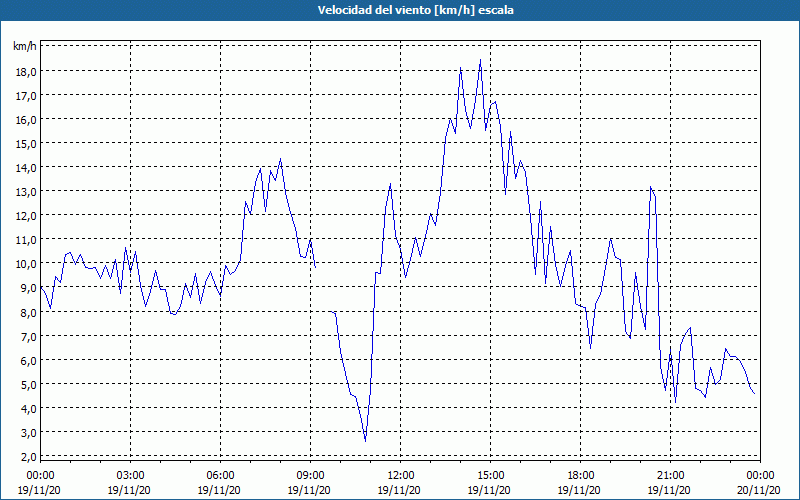The height and width of the screenshot is (500, 800).
Task: Select the 11,0 y-axis value
Action: point(27,240)
